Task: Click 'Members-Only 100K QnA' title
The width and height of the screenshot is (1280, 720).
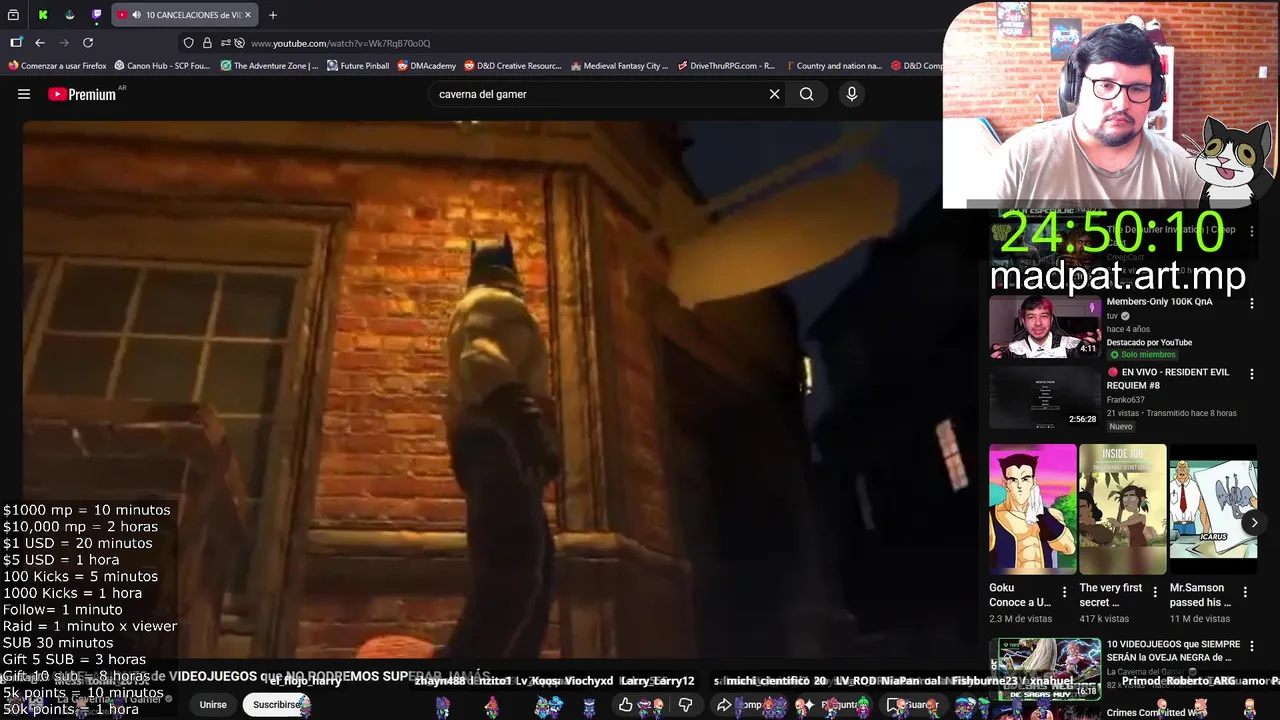Action: click(x=1159, y=302)
